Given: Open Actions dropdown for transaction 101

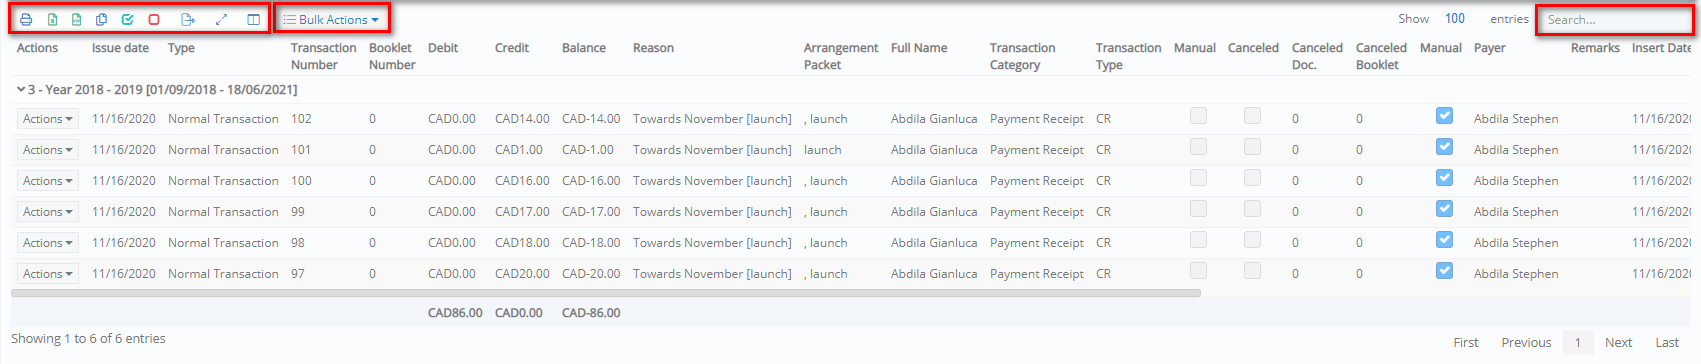Looking at the screenshot, I should tap(47, 150).
